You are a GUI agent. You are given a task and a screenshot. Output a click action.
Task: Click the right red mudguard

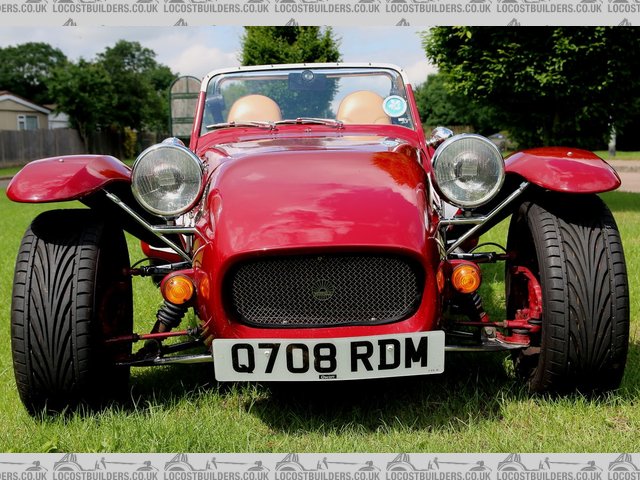[x=562, y=170]
